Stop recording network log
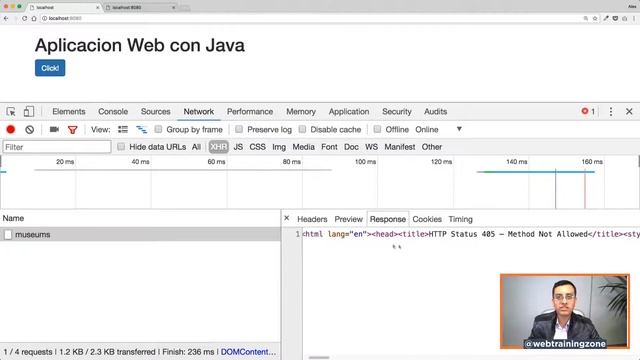640x360 pixels. point(11,130)
